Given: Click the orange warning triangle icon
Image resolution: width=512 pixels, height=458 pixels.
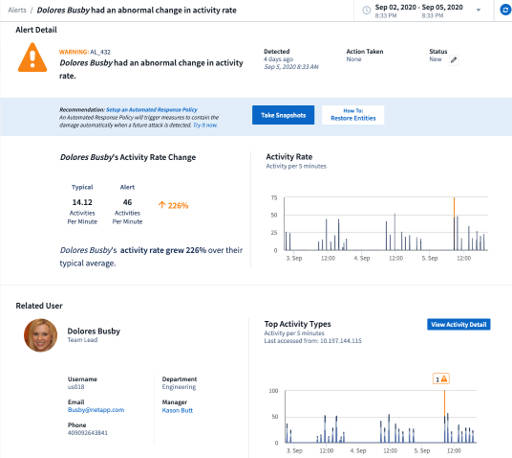Looking at the screenshot, I should point(32,58).
